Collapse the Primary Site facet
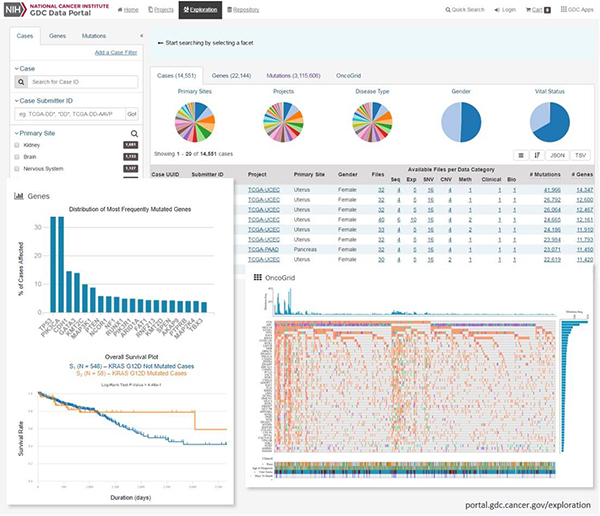Screen dimensions: 600x516 coord(17,132)
